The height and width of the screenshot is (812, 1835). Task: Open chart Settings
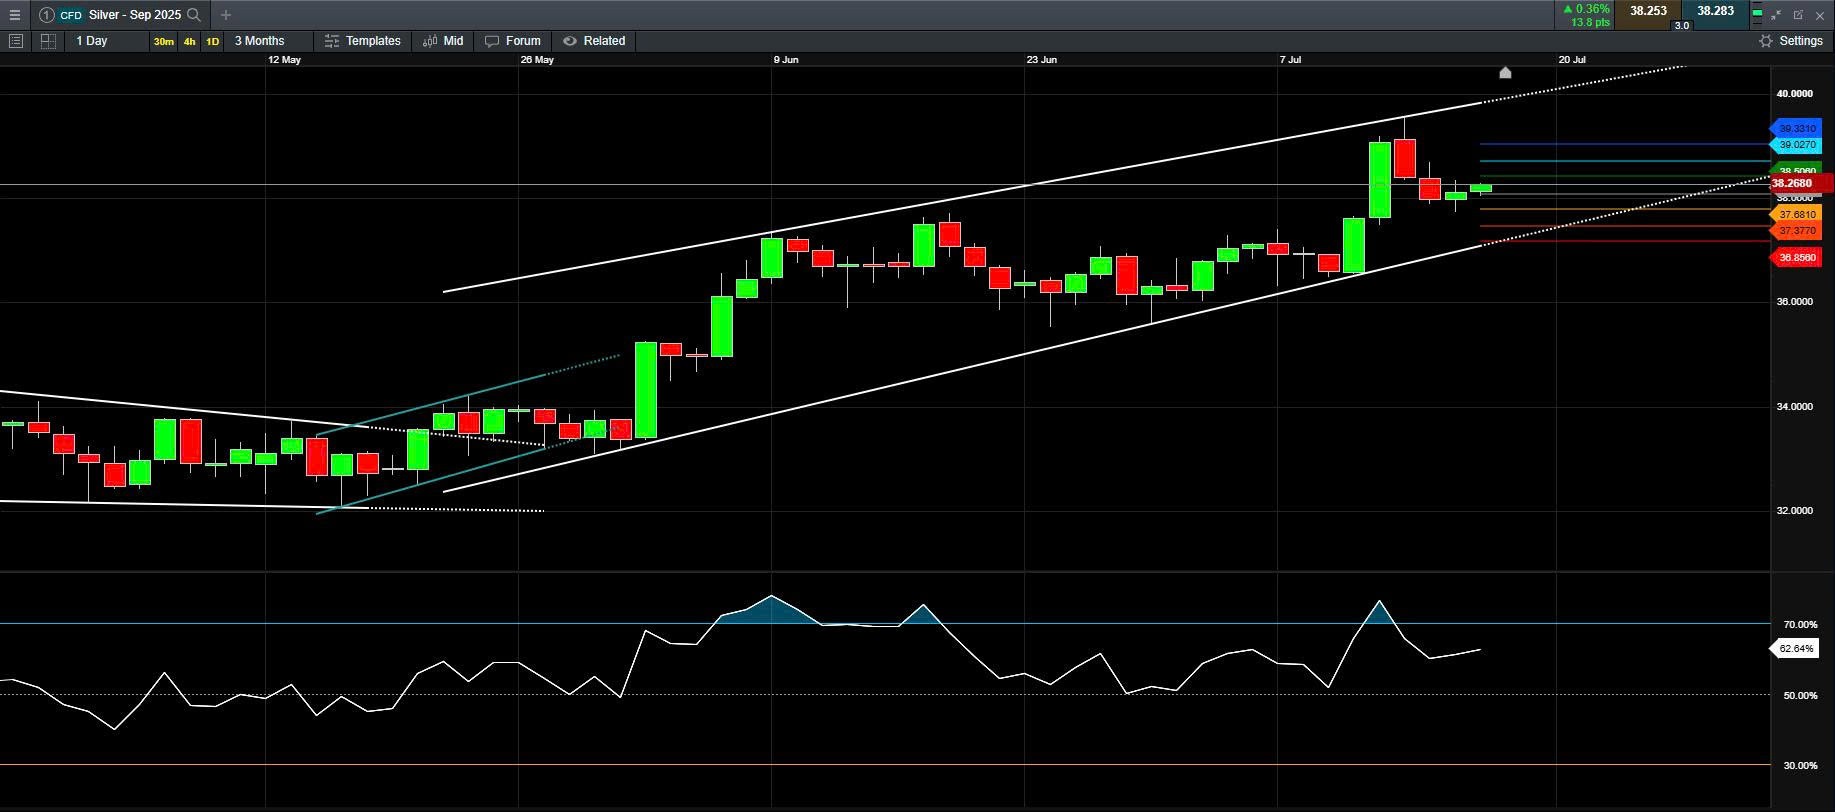coord(1791,41)
